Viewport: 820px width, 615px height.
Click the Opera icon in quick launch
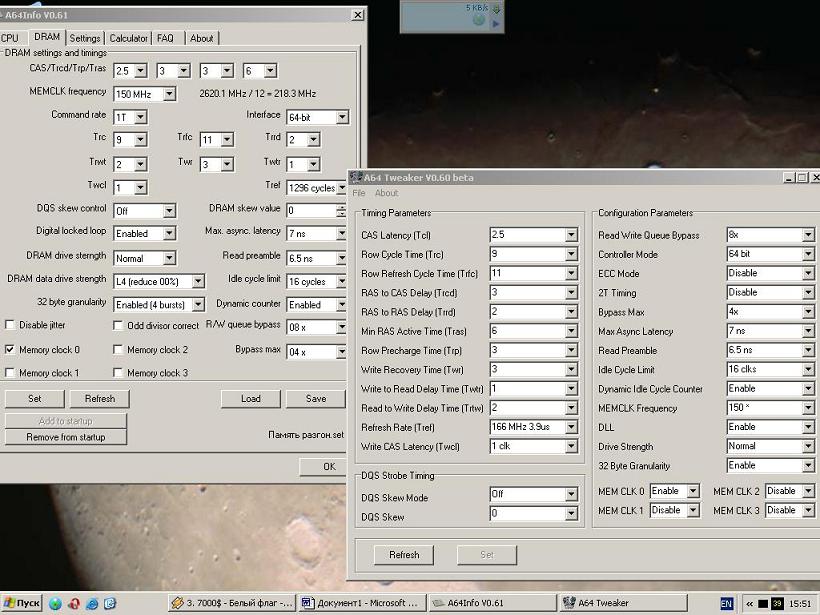(x=74, y=603)
